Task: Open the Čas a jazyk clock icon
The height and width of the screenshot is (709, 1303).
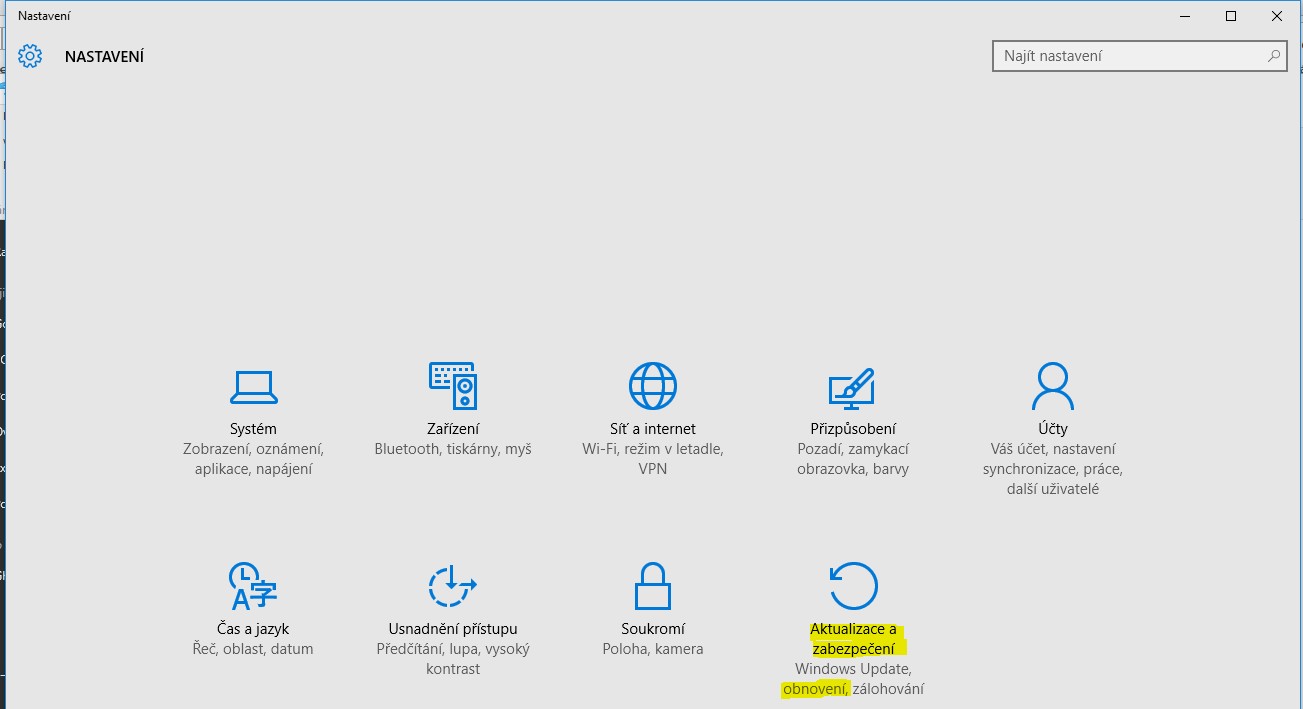Action: pyautogui.click(x=253, y=586)
